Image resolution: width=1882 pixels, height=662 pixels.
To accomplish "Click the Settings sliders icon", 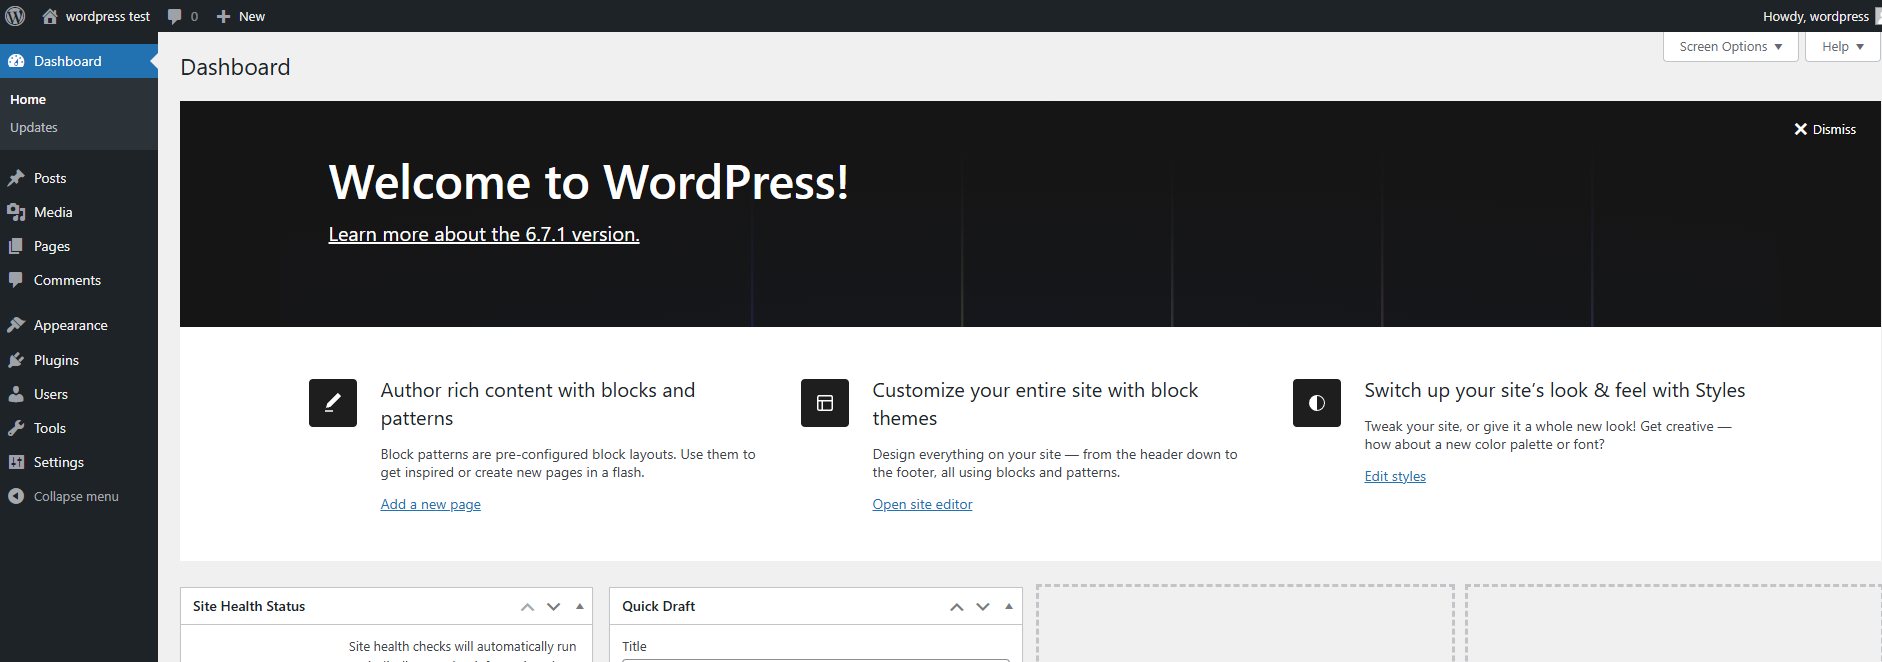I will coord(16,462).
